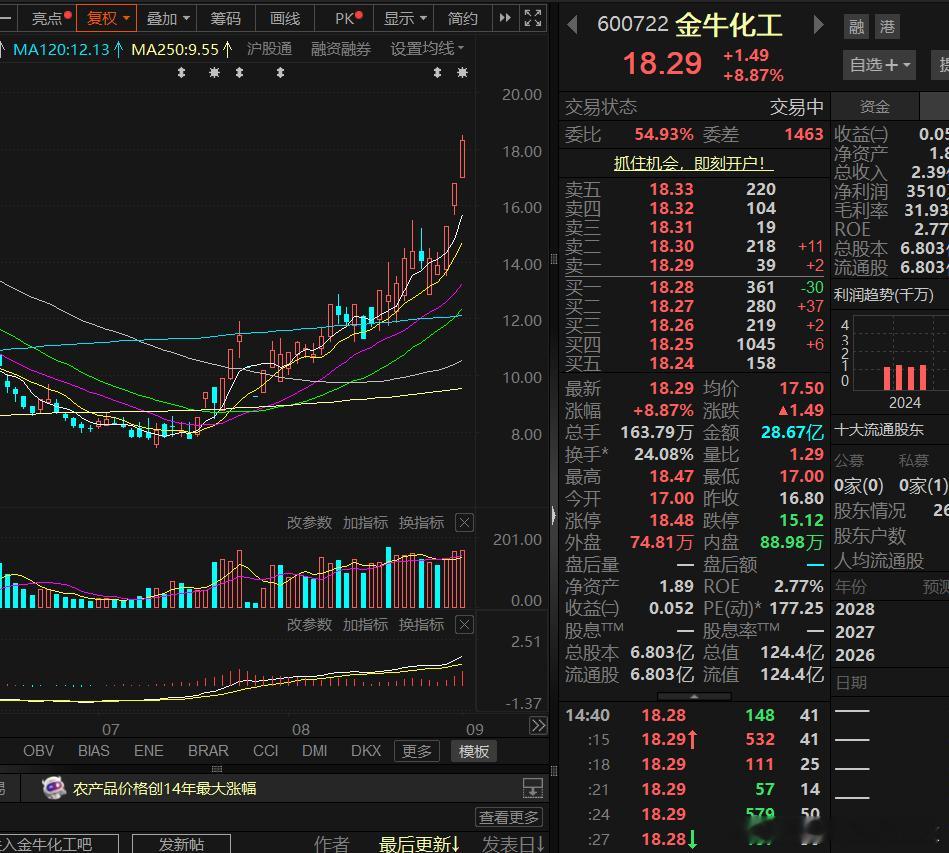
Task: Click 加指标 on the MACD indicator
Action: pyautogui.click(x=365, y=624)
